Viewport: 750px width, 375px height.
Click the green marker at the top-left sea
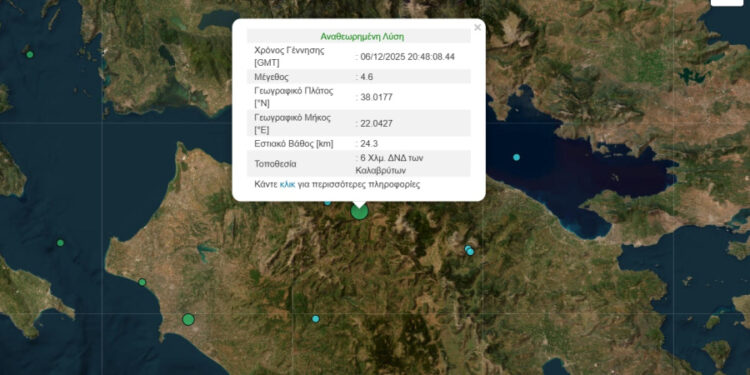click(x=30, y=55)
